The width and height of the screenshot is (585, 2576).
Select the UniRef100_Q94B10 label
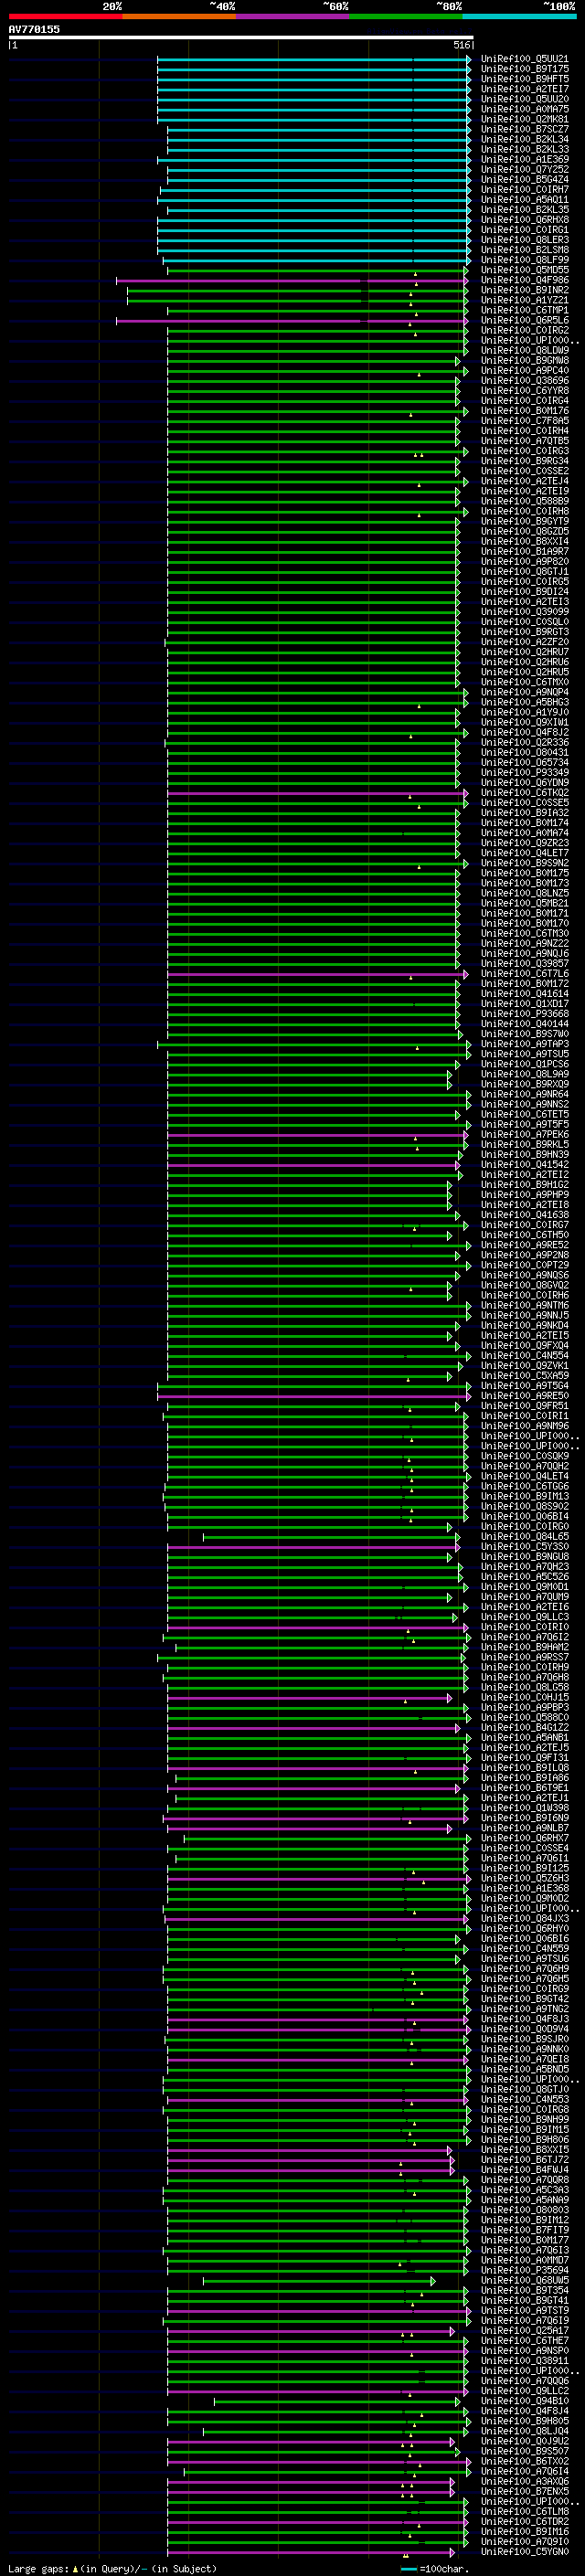[x=525, y=2400]
